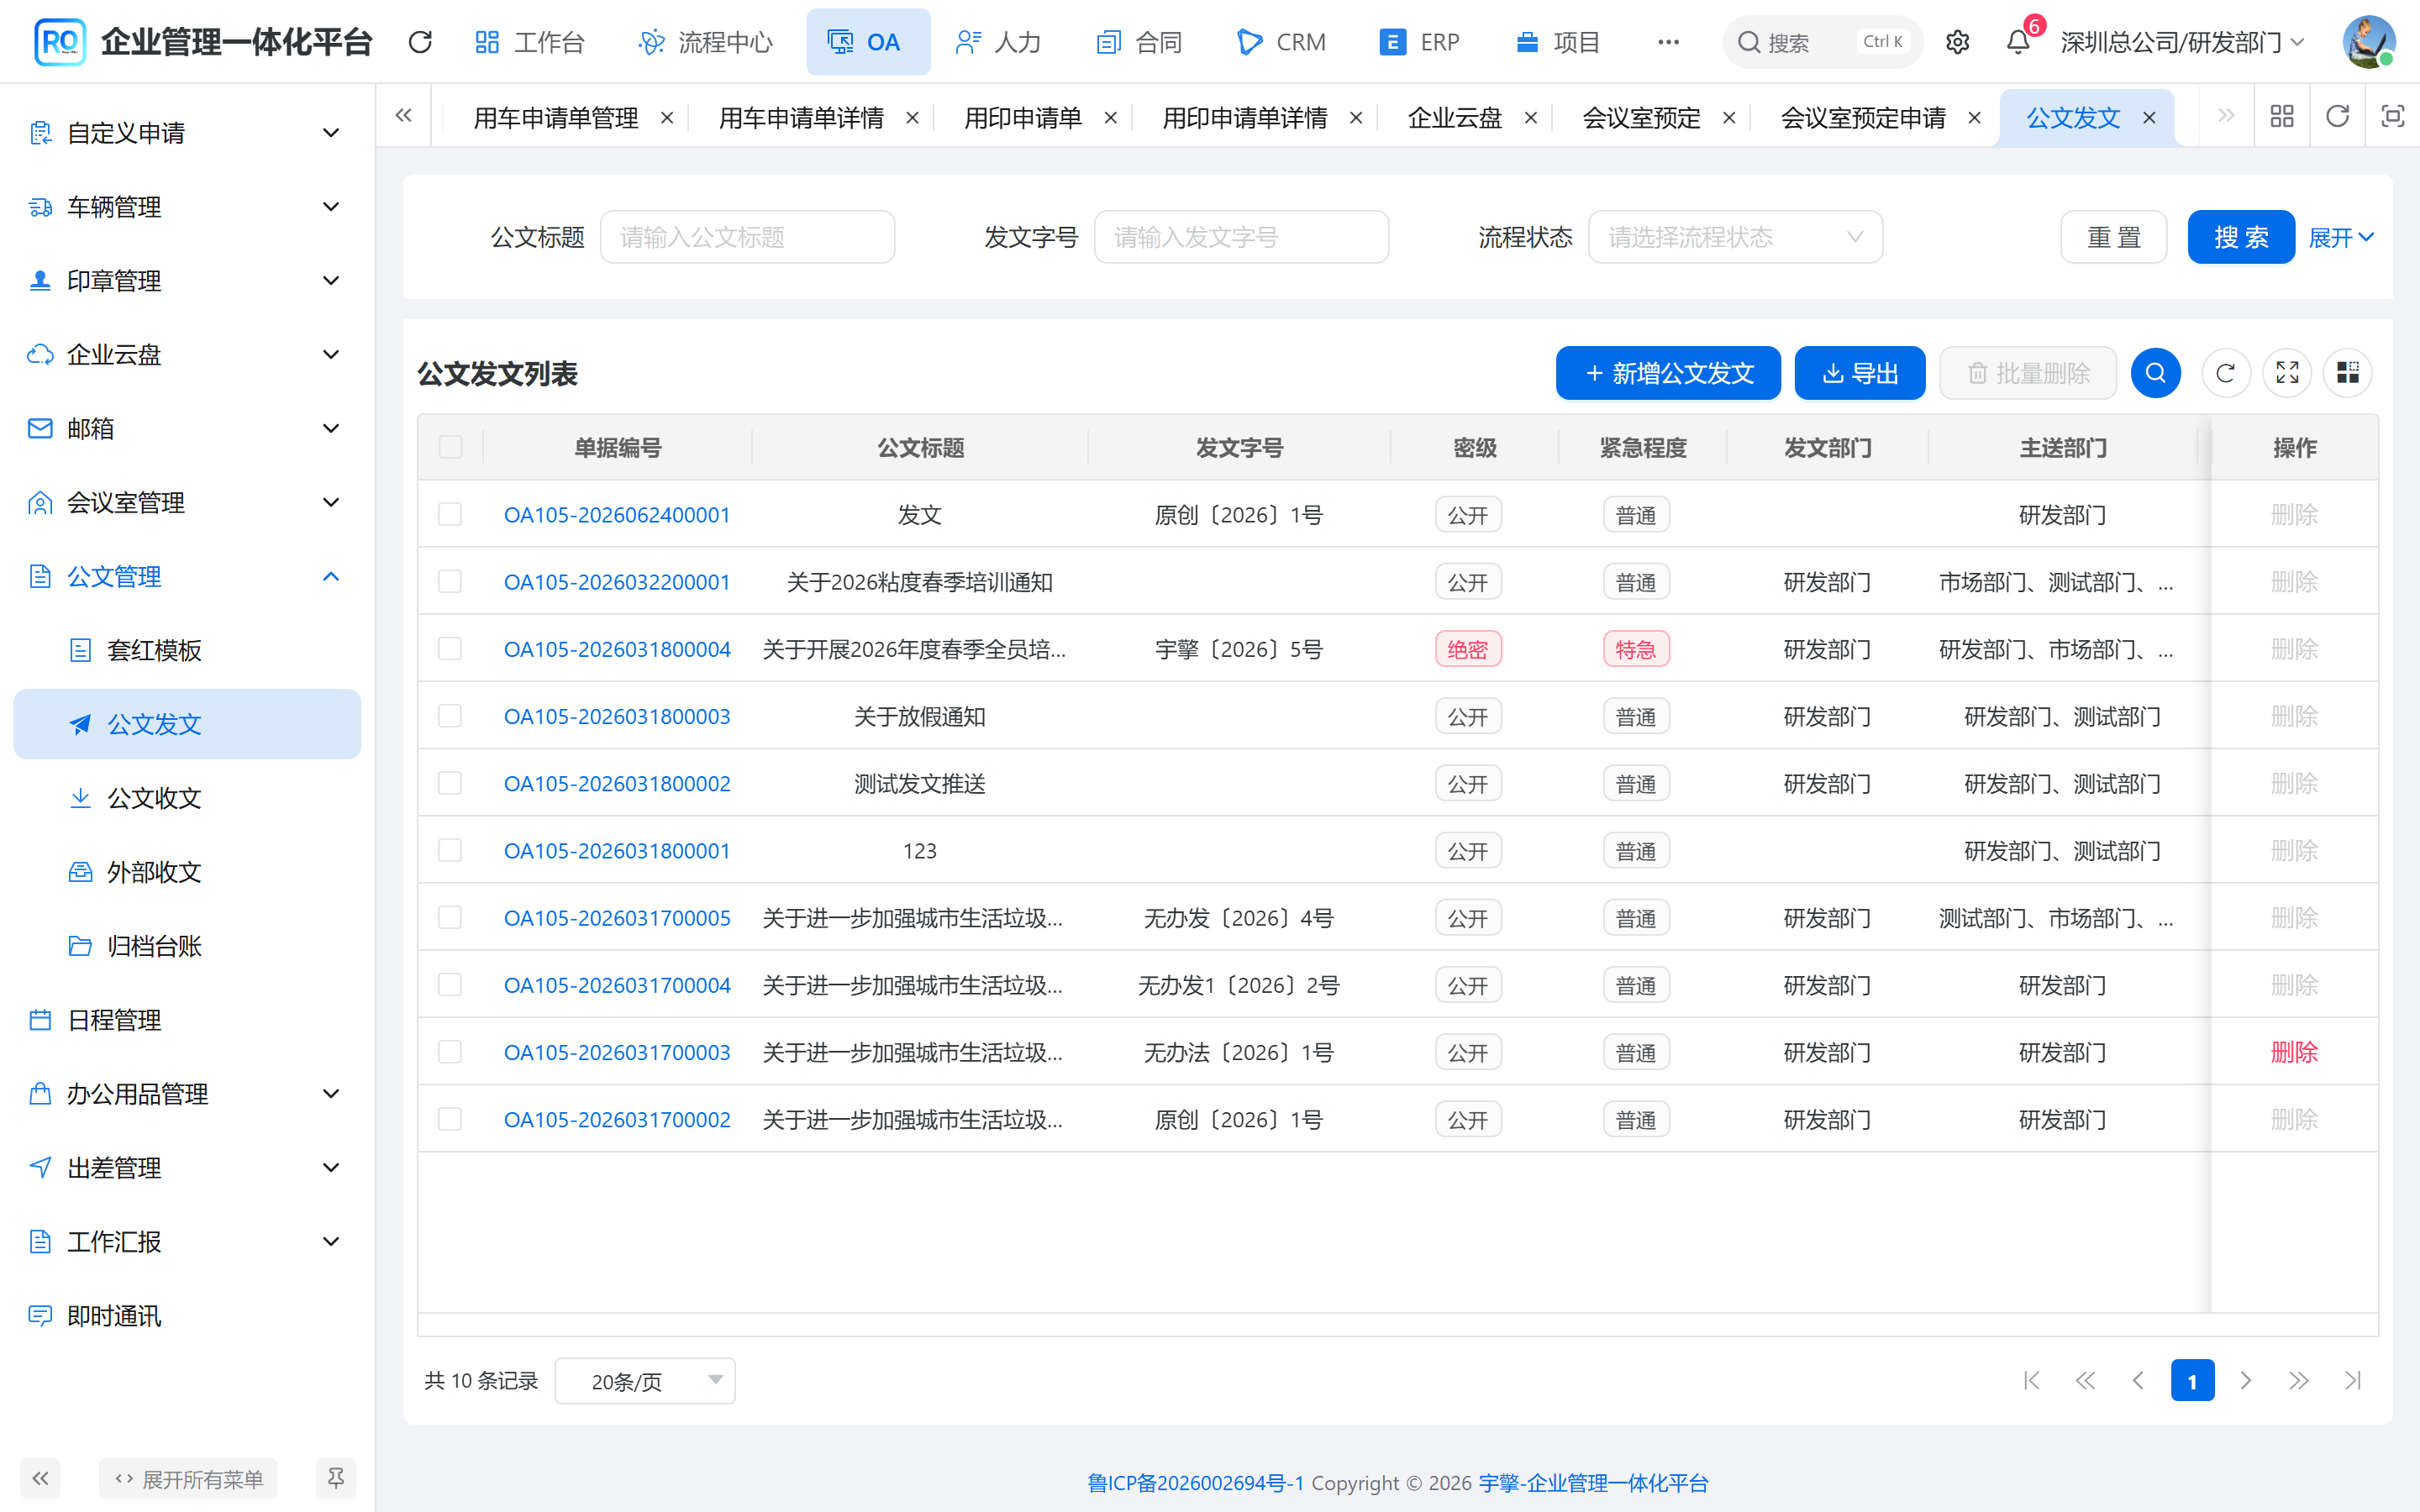Screen dimensions: 2420x1512
Task: Refresh the document list with circular arrow
Action: coord(2225,373)
